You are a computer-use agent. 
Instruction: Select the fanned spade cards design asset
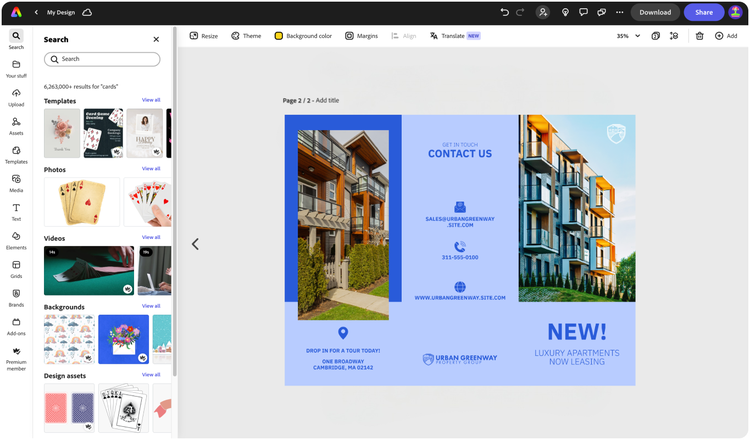click(x=123, y=408)
